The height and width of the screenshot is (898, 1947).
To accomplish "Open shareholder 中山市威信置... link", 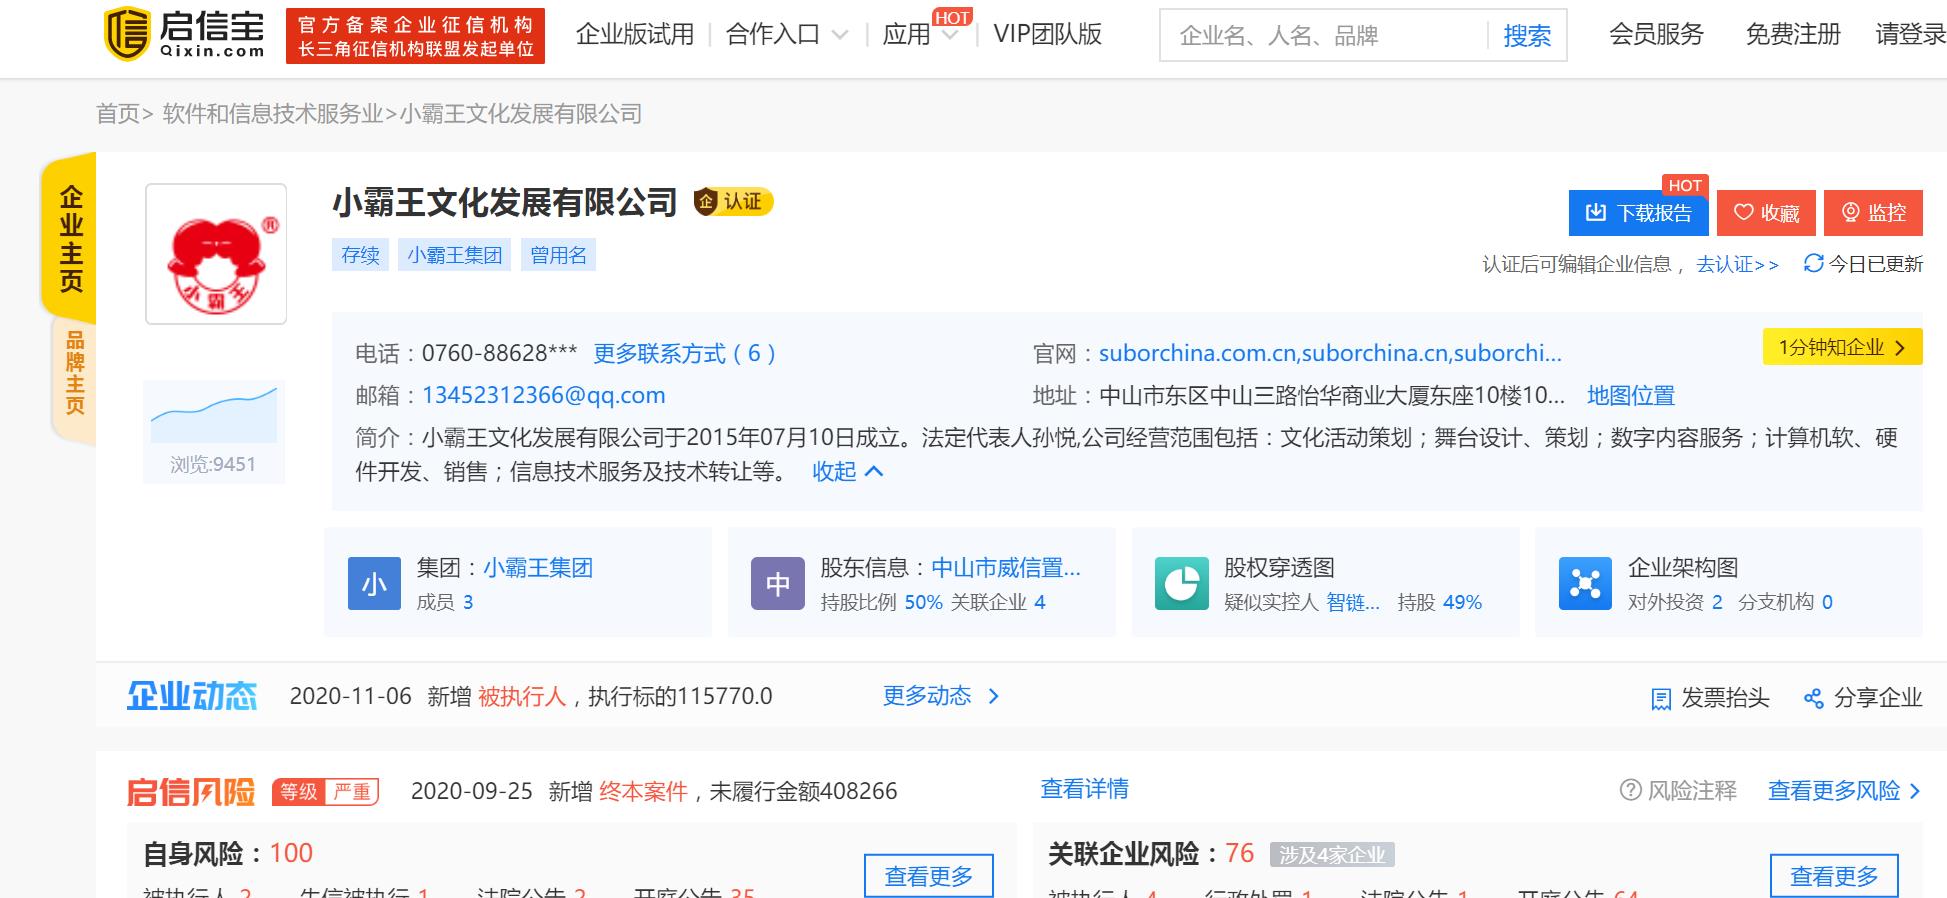I will tap(1006, 568).
